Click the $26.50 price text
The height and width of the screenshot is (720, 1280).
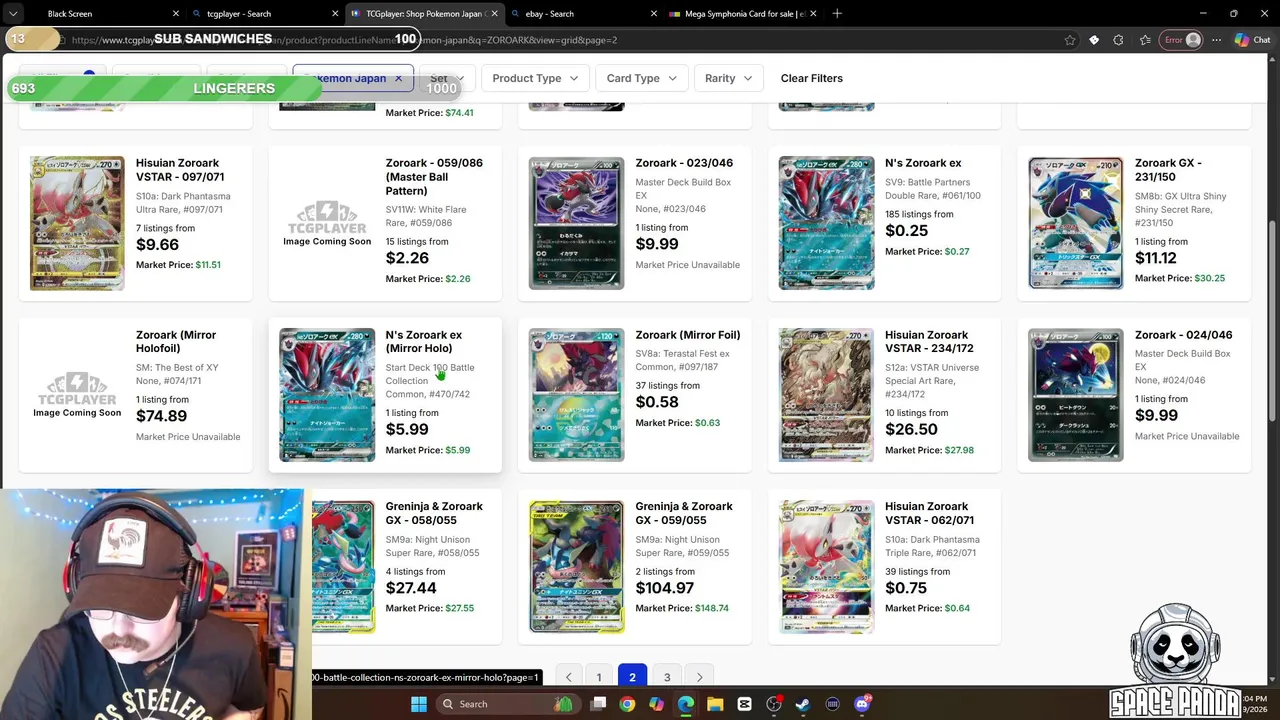pos(911,430)
